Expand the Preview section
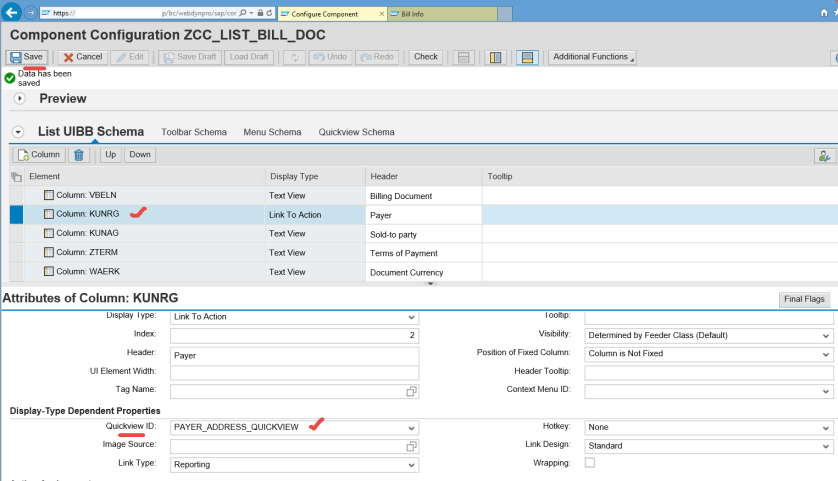This screenshot has width=838, height=481. [20, 99]
